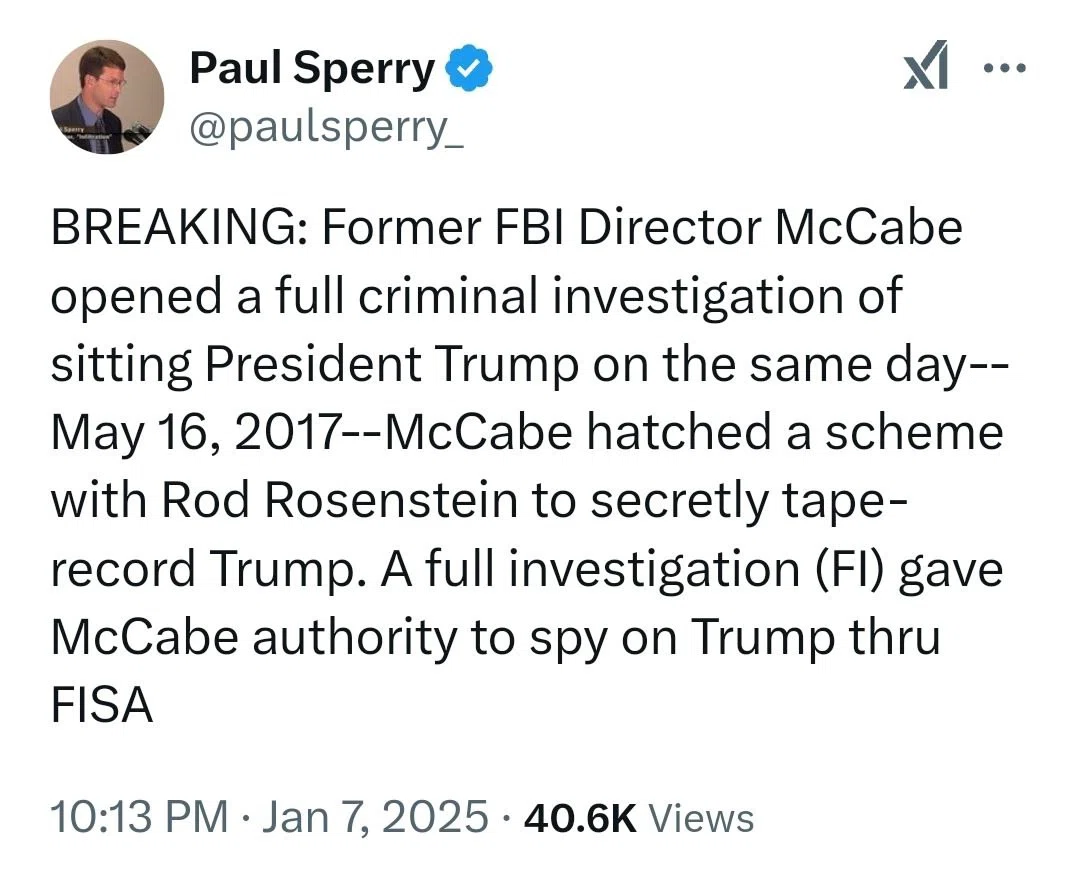Click the Jan 7, 2025 date
Viewport: 1080px width, 878px height.
click(375, 817)
